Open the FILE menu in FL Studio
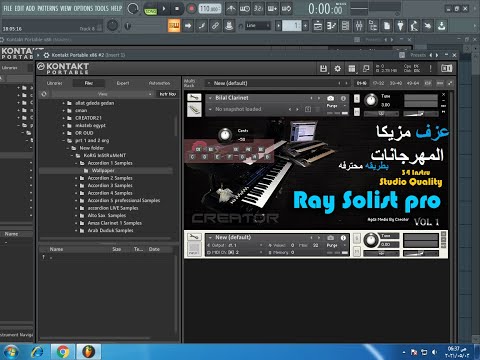The width and height of the screenshot is (480, 360). (7, 8)
